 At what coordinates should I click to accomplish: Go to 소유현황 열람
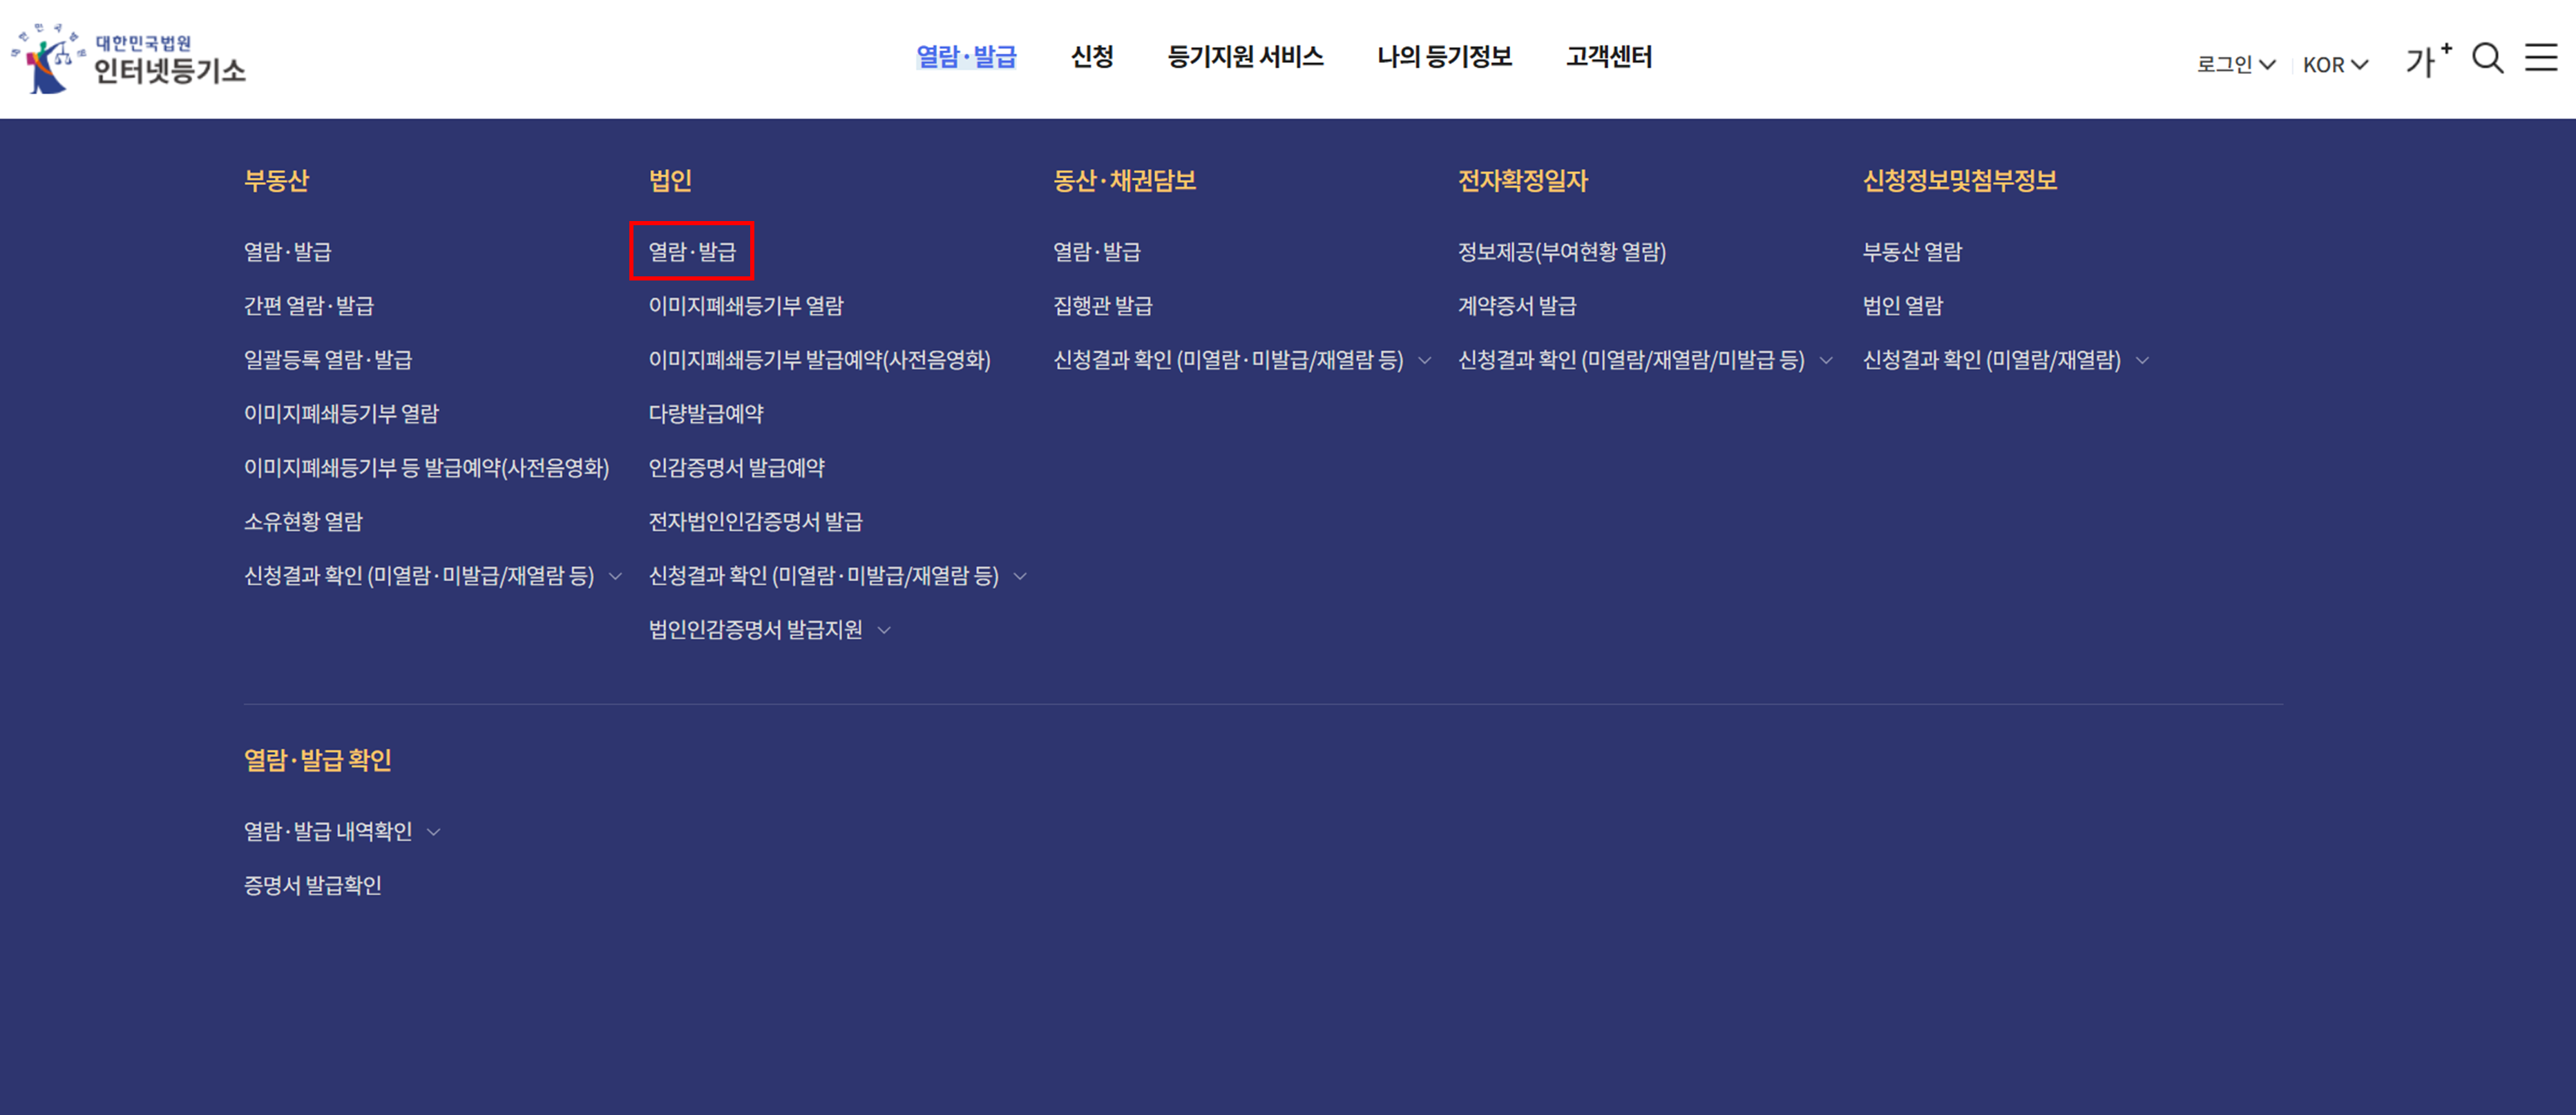pyautogui.click(x=303, y=521)
